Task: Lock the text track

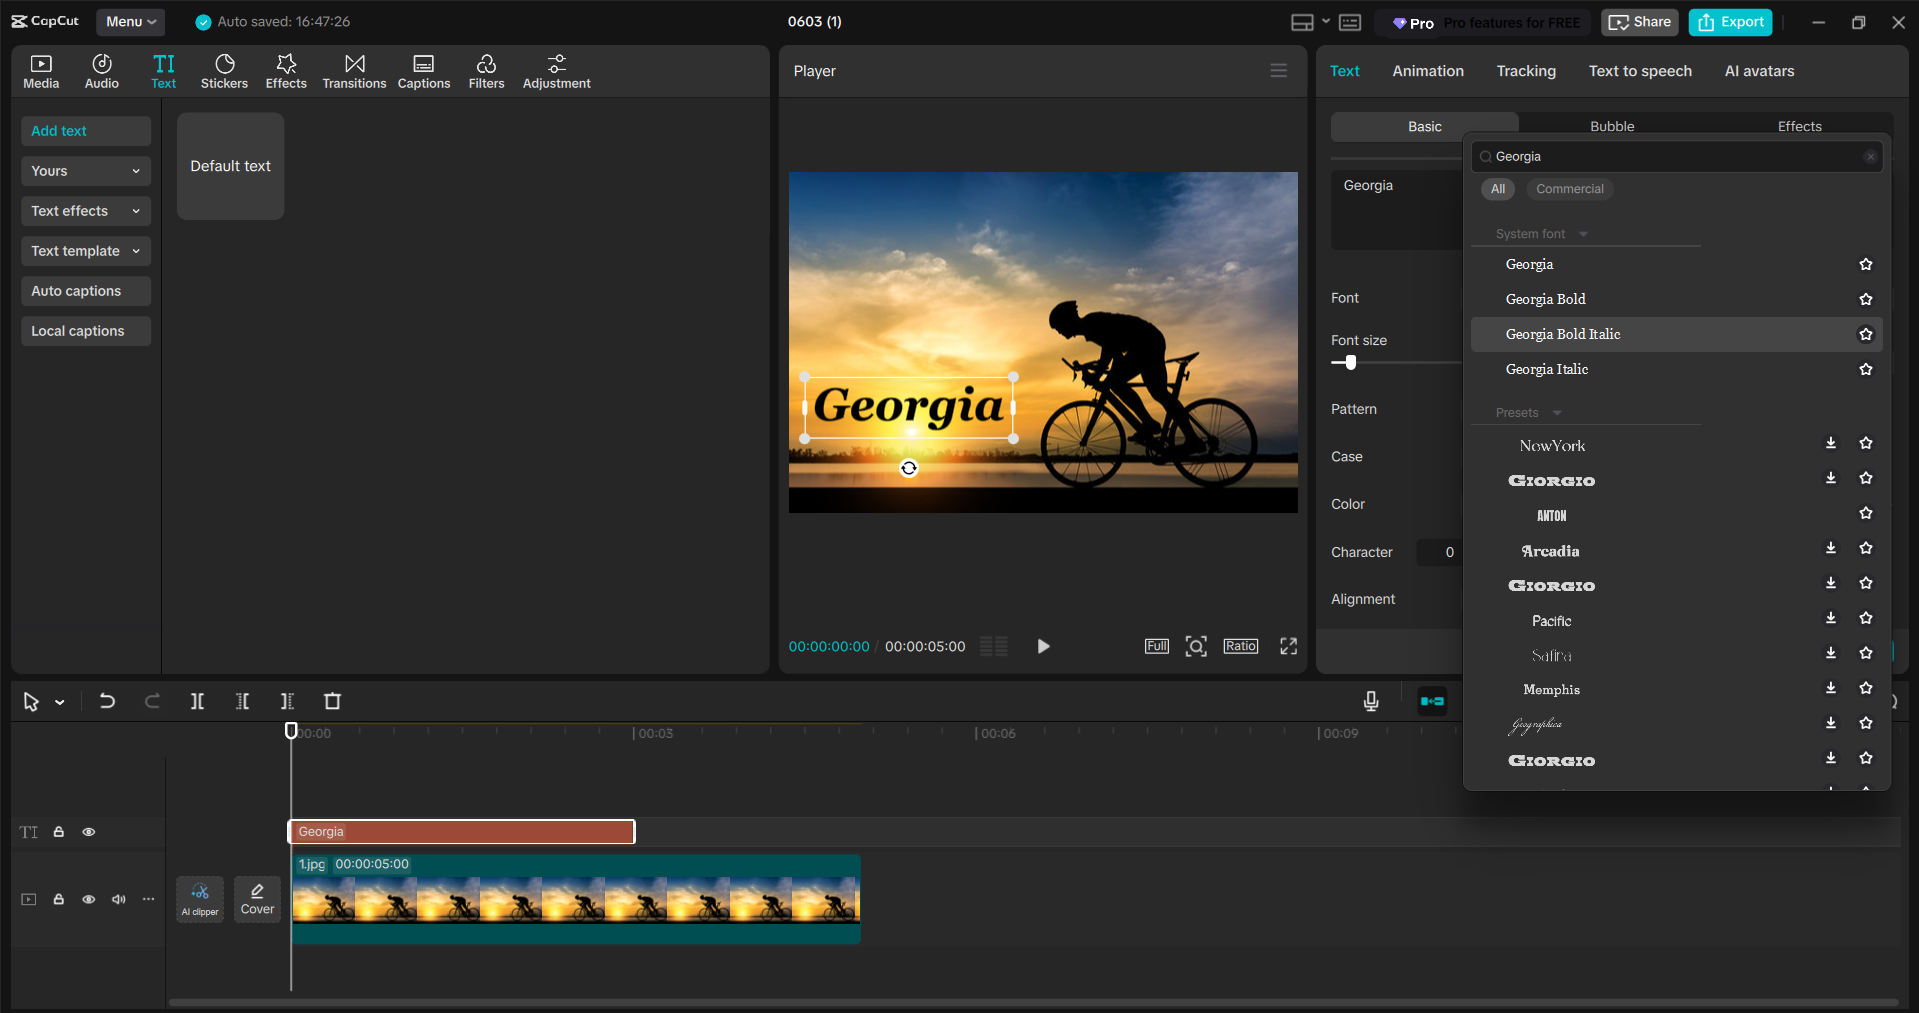Action: tap(59, 832)
